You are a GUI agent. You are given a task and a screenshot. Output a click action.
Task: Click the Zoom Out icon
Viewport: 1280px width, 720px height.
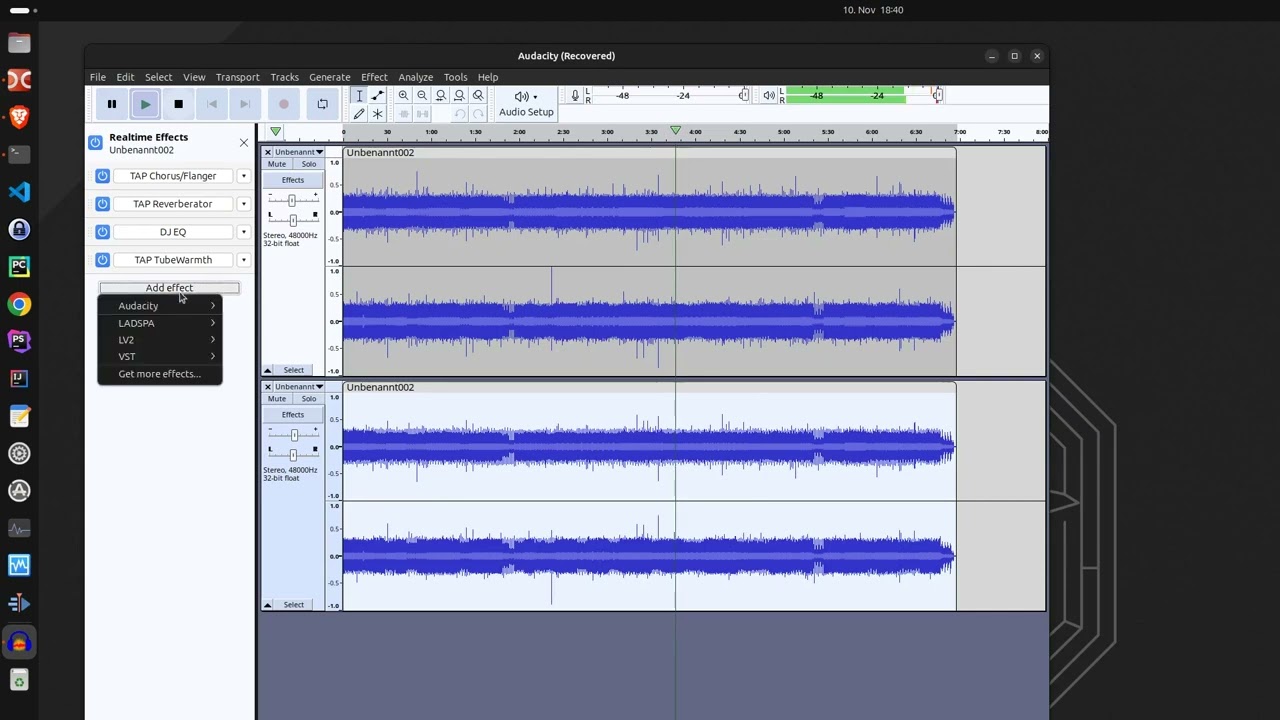(422, 96)
